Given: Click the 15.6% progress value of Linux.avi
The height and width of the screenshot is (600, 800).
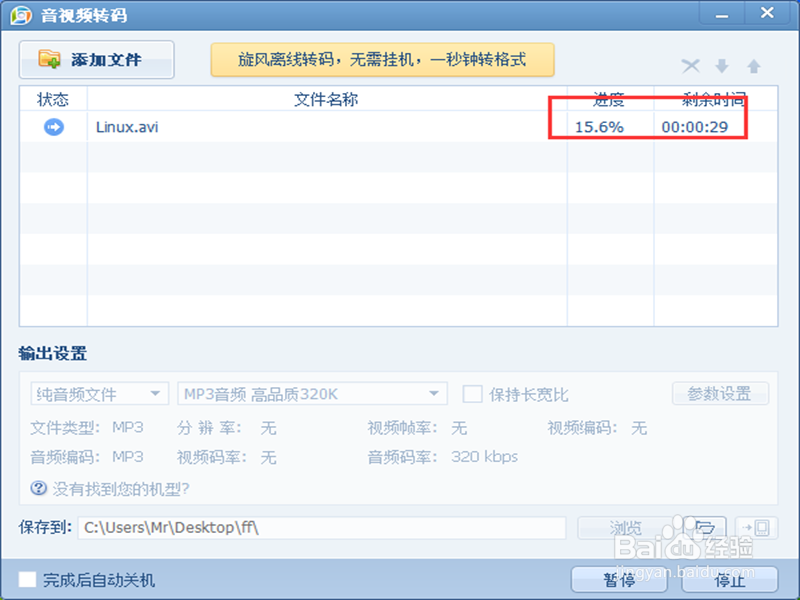Looking at the screenshot, I should 598,127.
